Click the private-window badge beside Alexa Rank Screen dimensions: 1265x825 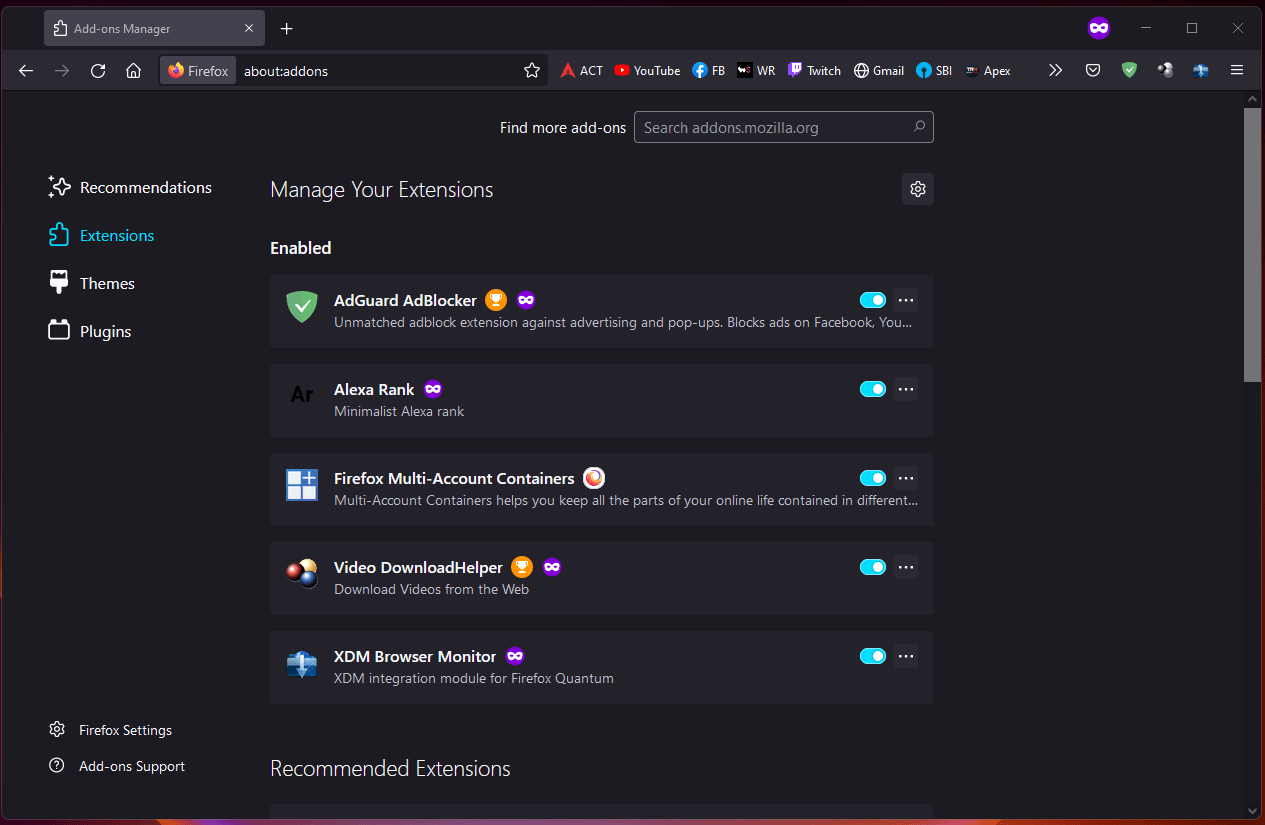coord(432,389)
